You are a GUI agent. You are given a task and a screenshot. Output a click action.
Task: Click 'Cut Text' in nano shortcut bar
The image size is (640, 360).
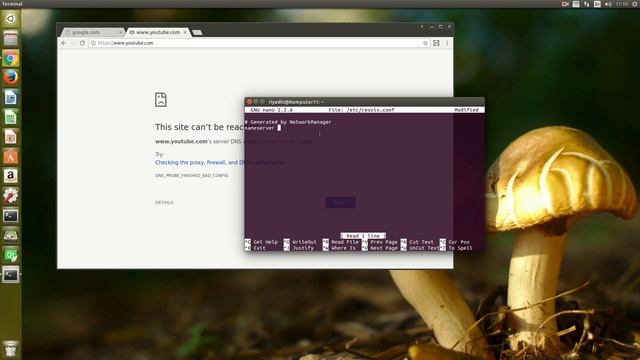[421, 242]
